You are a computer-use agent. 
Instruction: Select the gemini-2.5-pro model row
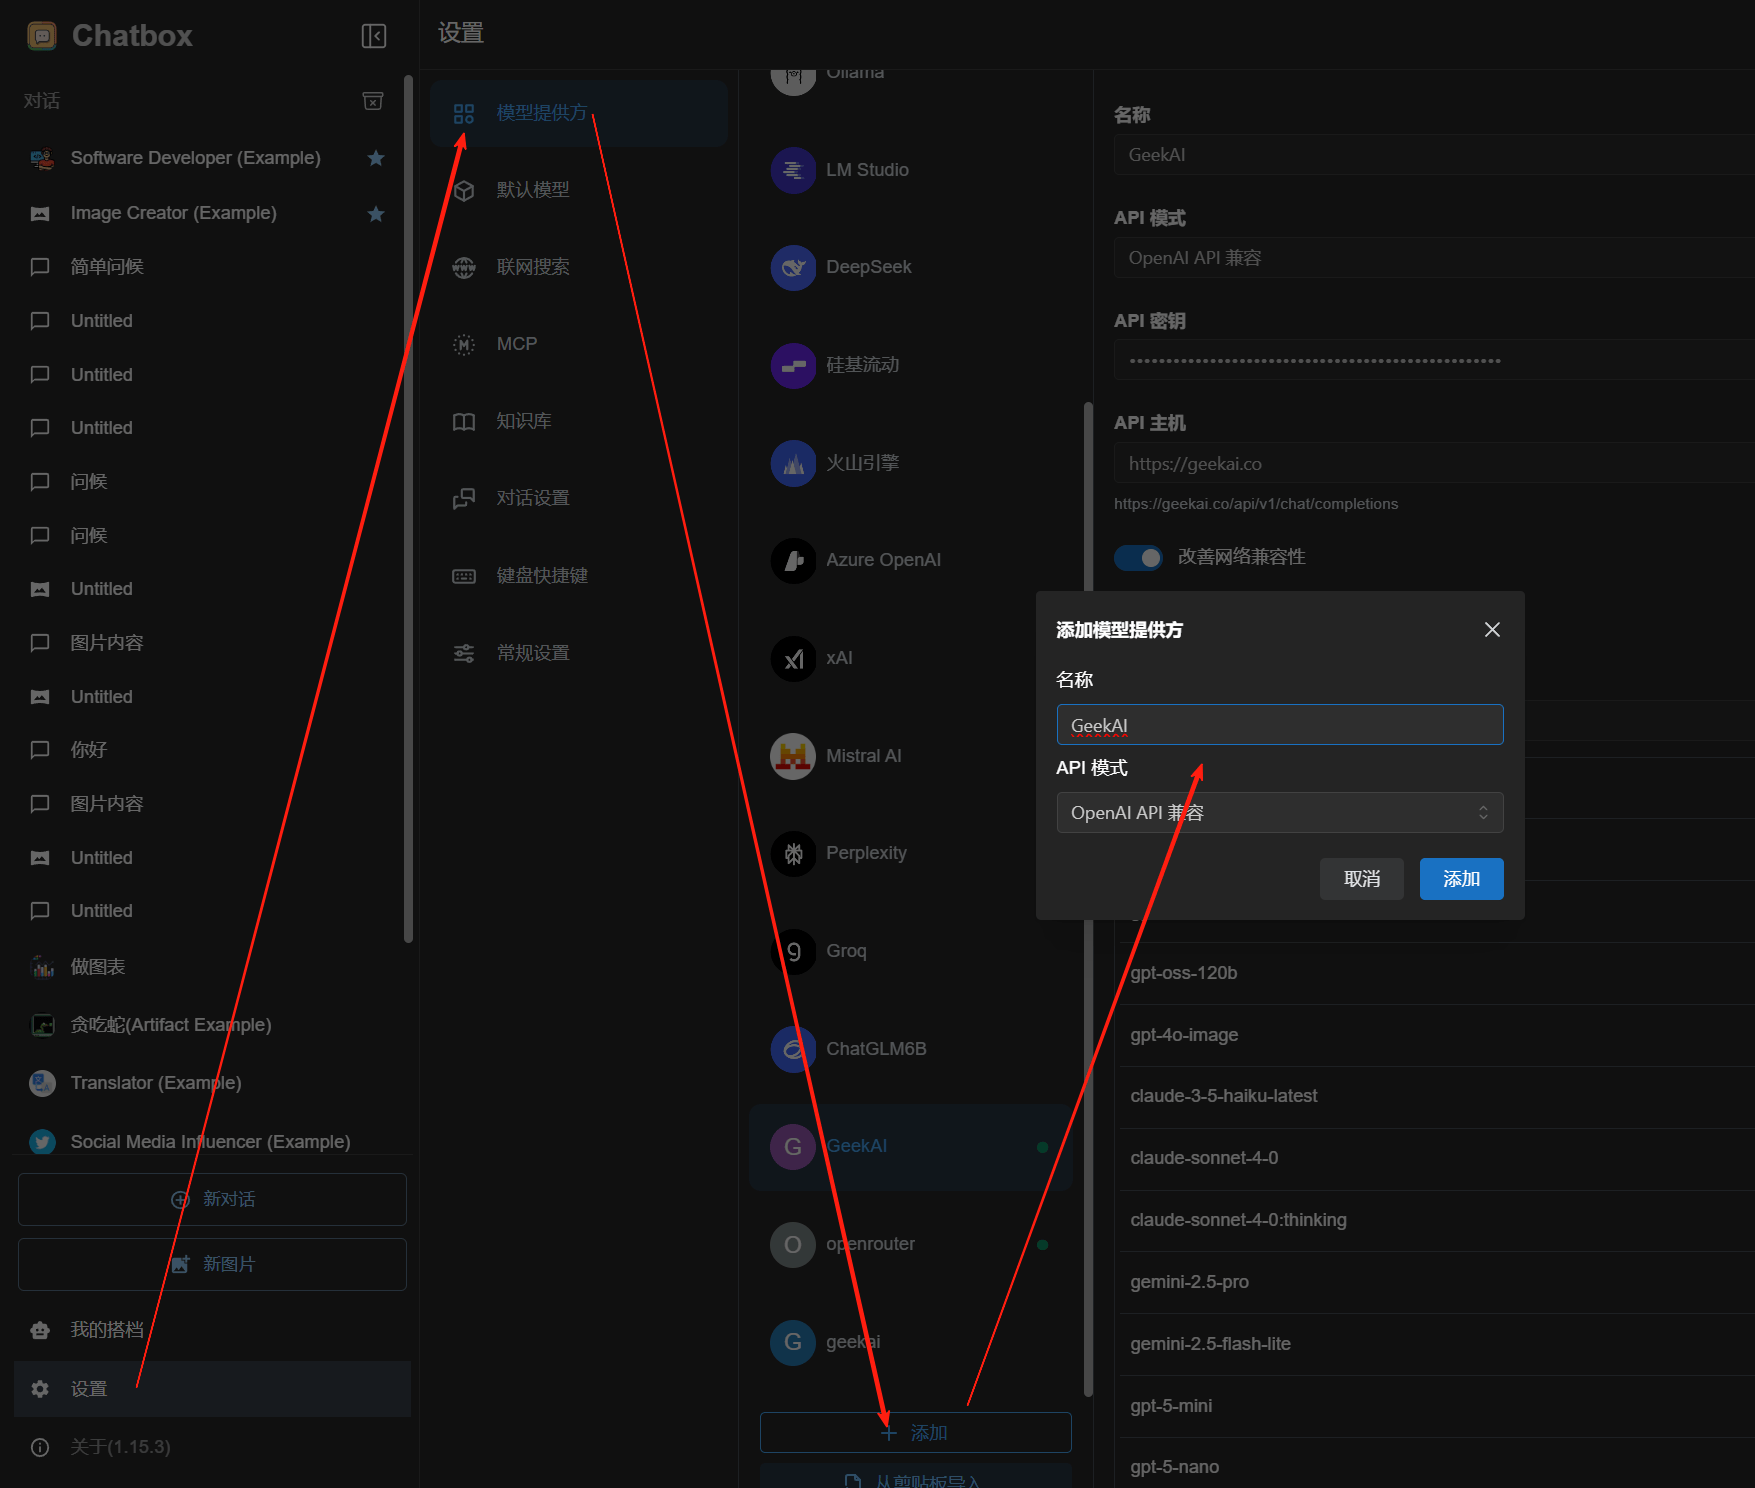pyautogui.click(x=1436, y=1282)
